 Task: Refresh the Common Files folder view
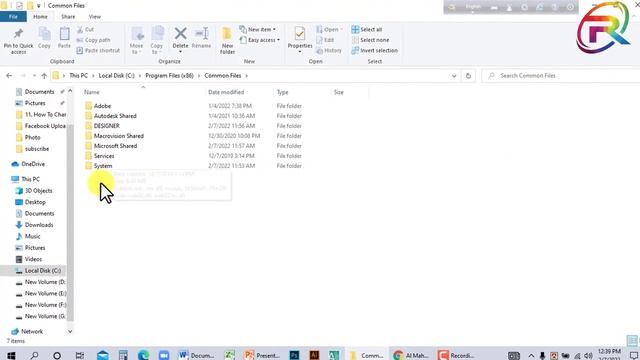(468, 76)
